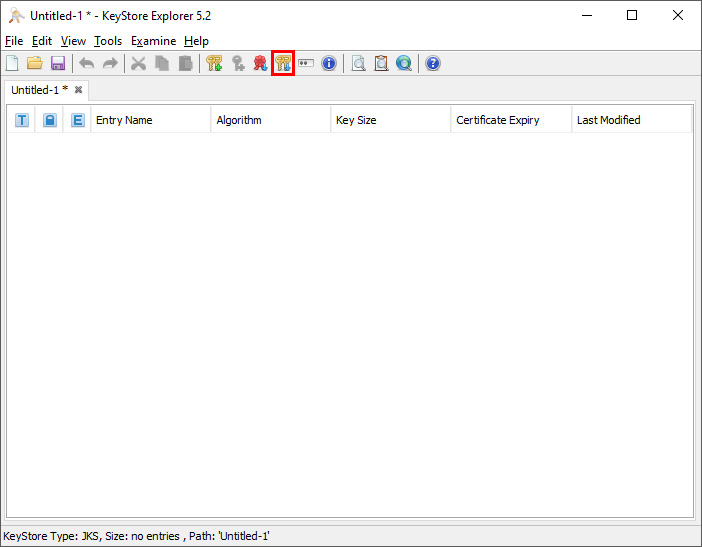Generate a secret key using the key icon
The image size is (702, 547).
tap(238, 63)
